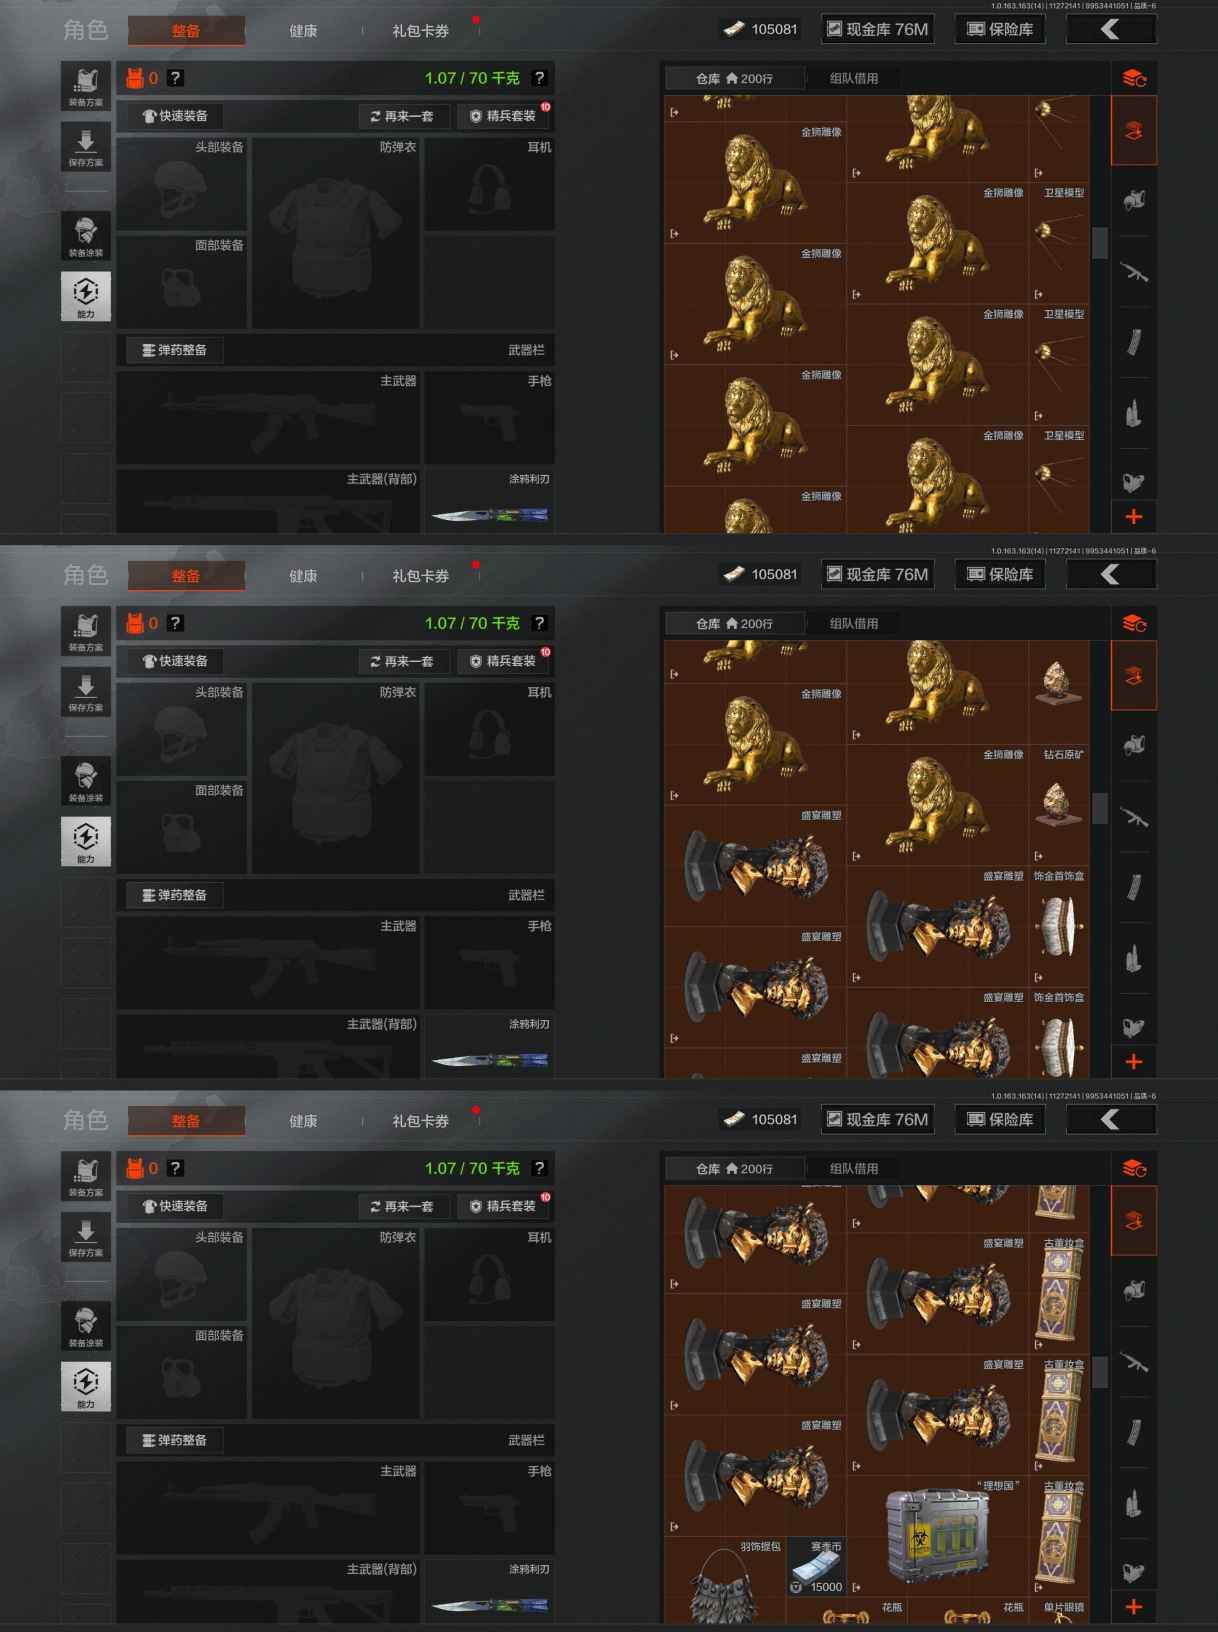The height and width of the screenshot is (1632, 1218).
Task: Open the 礼包卡券 tab in top header
Action: pyautogui.click(x=420, y=31)
